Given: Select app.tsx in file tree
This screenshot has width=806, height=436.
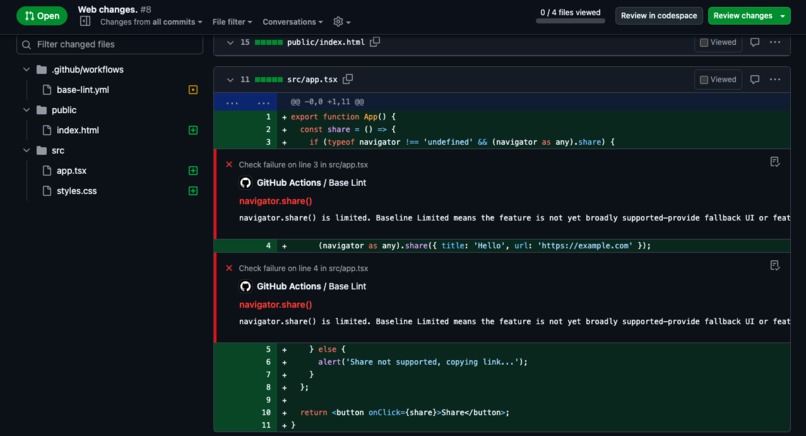Looking at the screenshot, I should (x=71, y=171).
